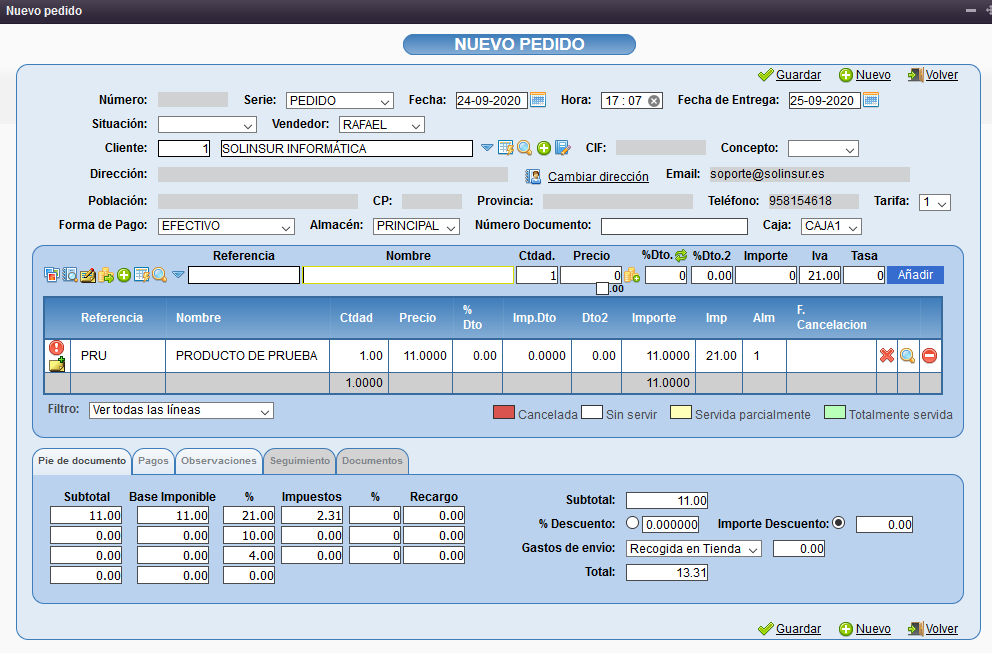Click the address book icon beside Cambiar dirección
The image size is (992, 653).
(533, 177)
